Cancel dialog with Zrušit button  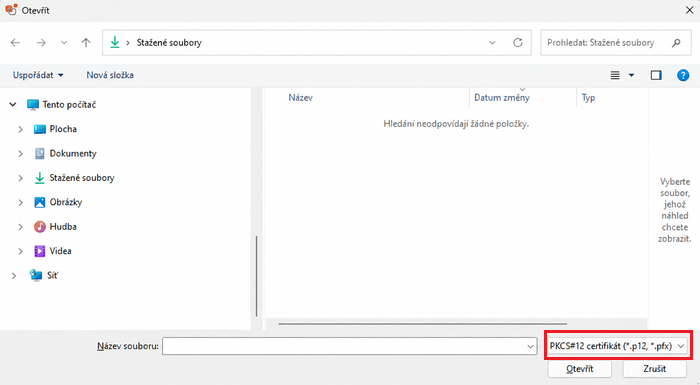coord(654,369)
